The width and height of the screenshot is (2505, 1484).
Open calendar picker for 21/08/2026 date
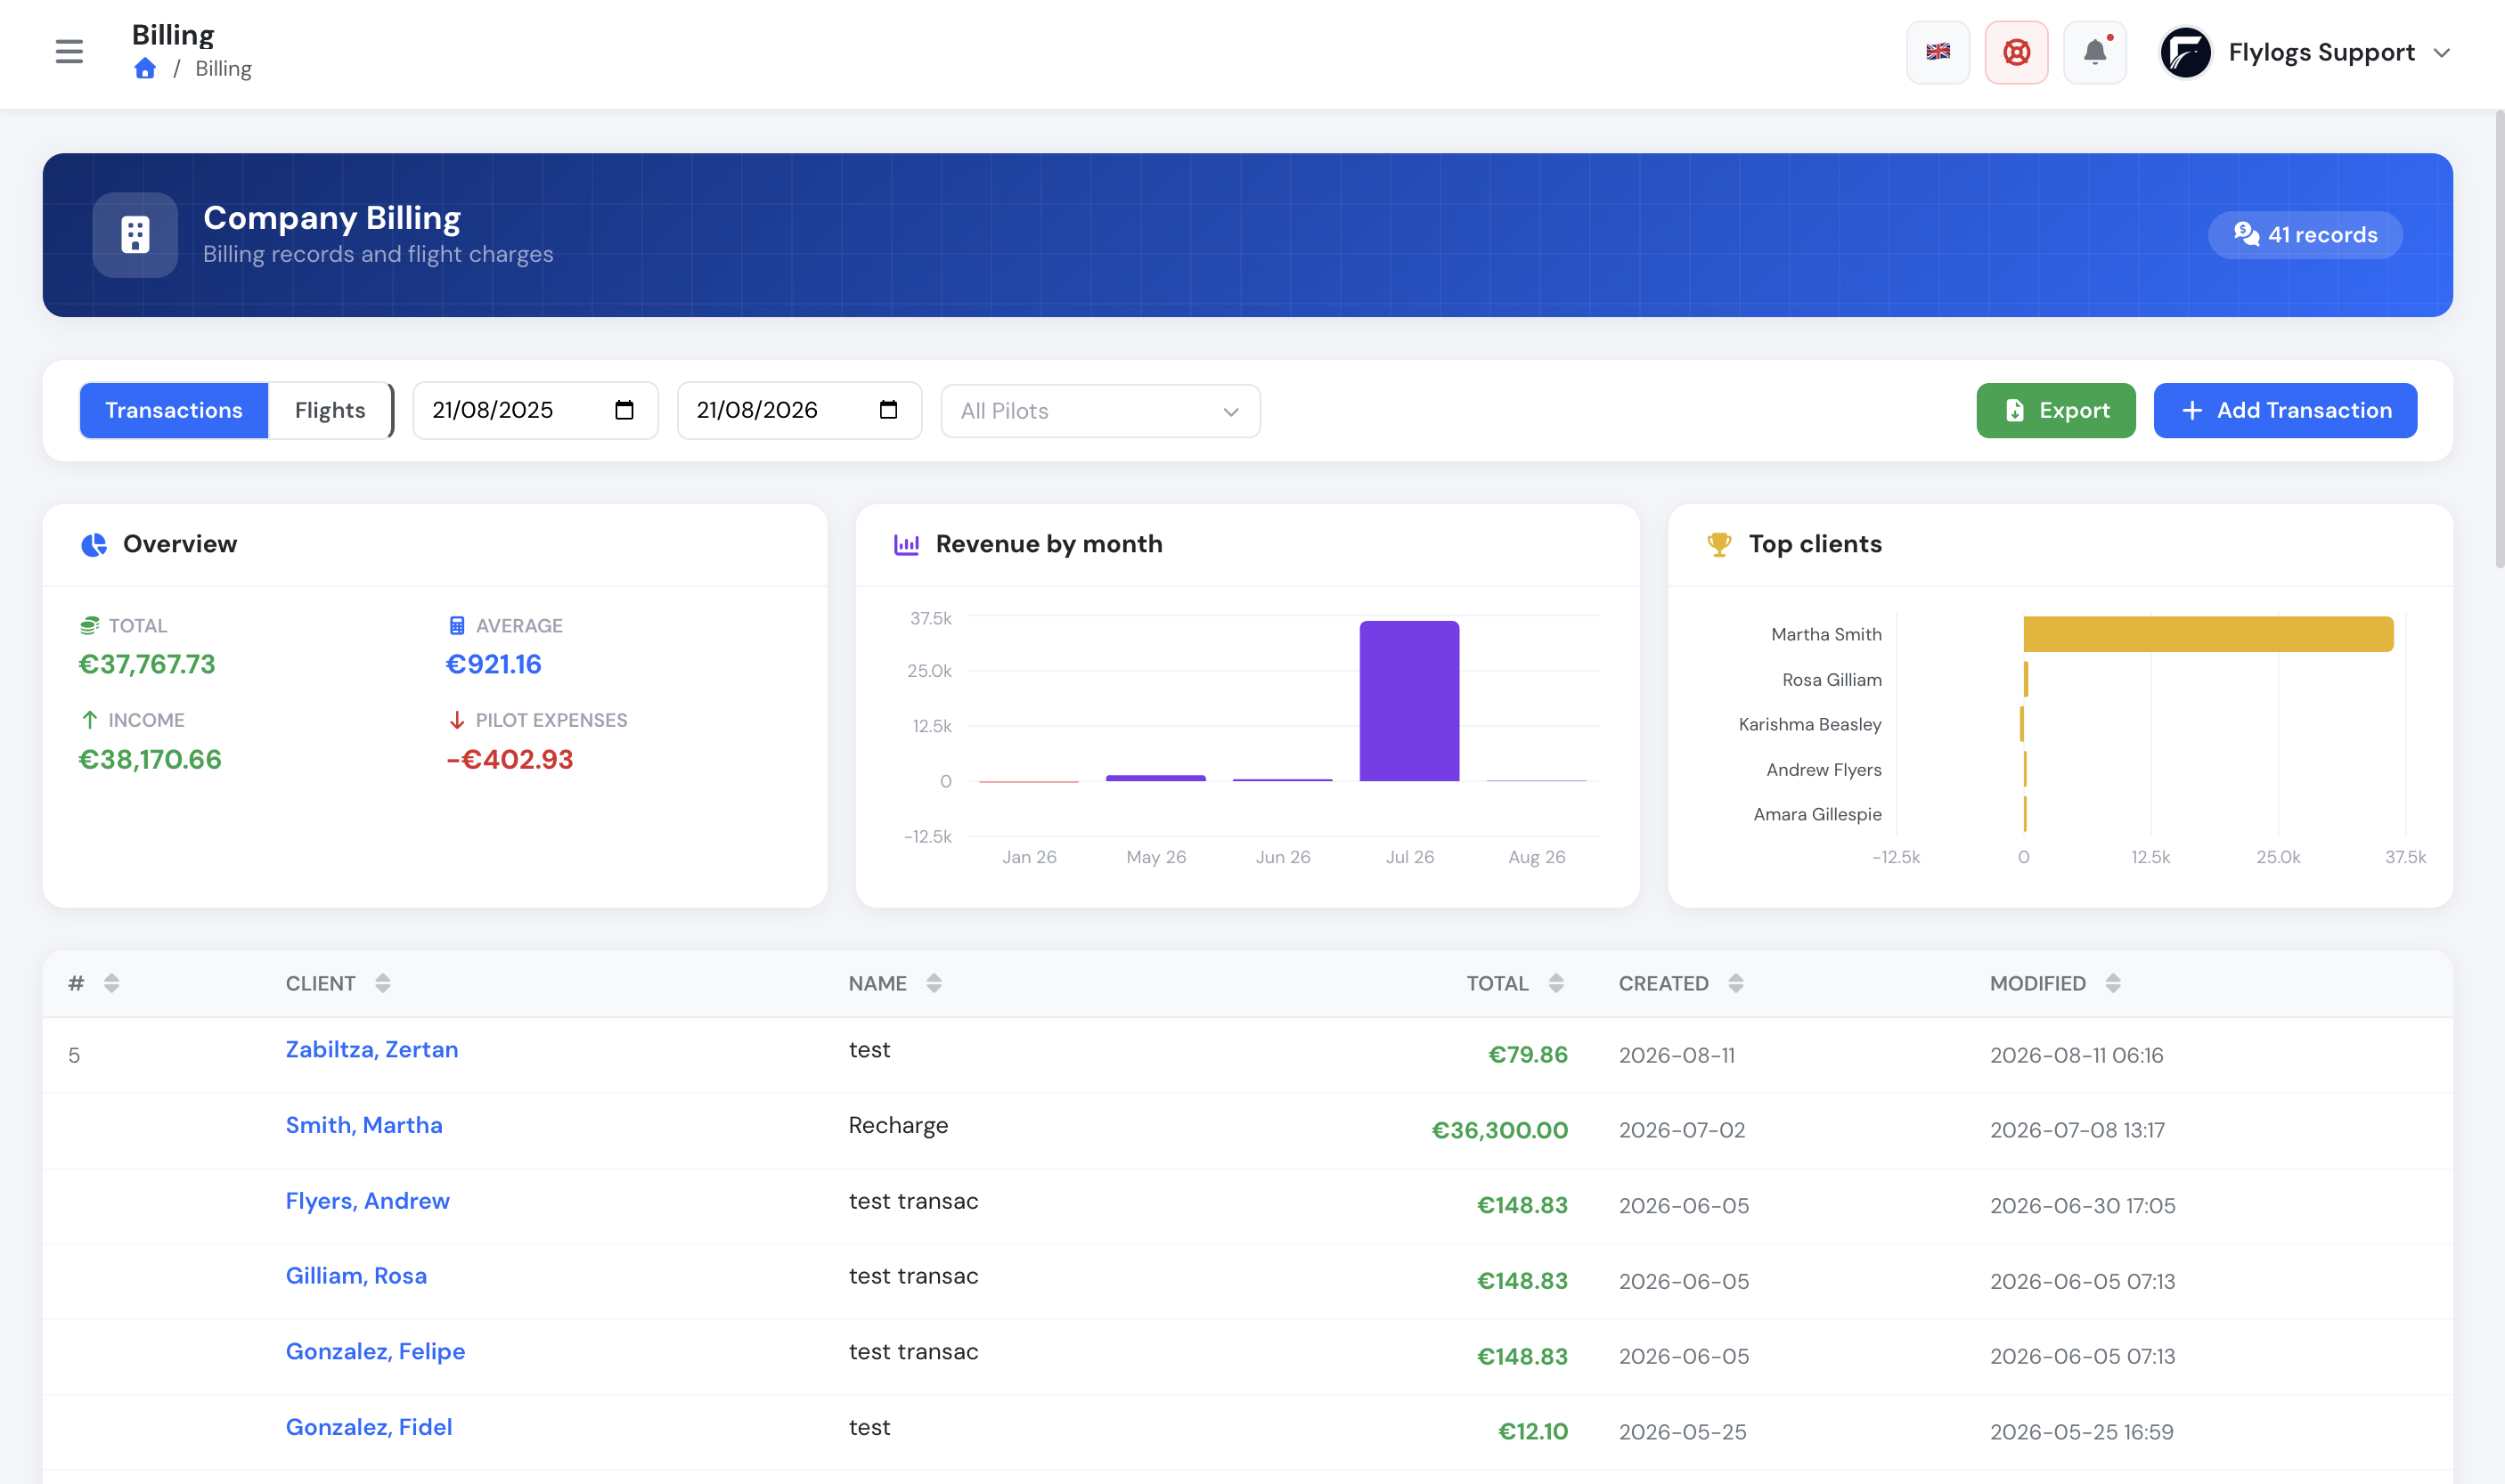tap(888, 410)
